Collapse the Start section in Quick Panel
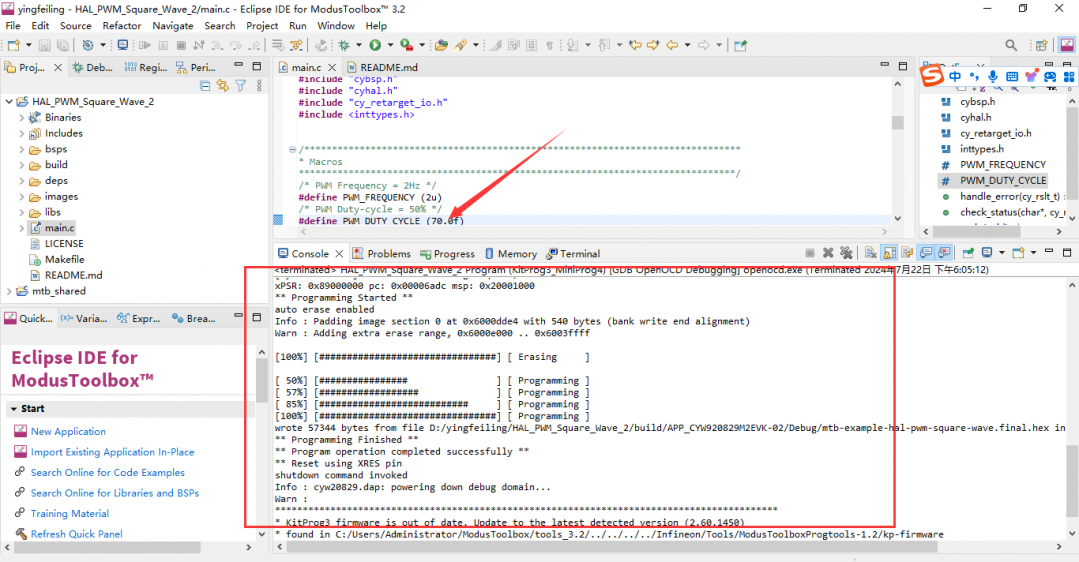 14,409
